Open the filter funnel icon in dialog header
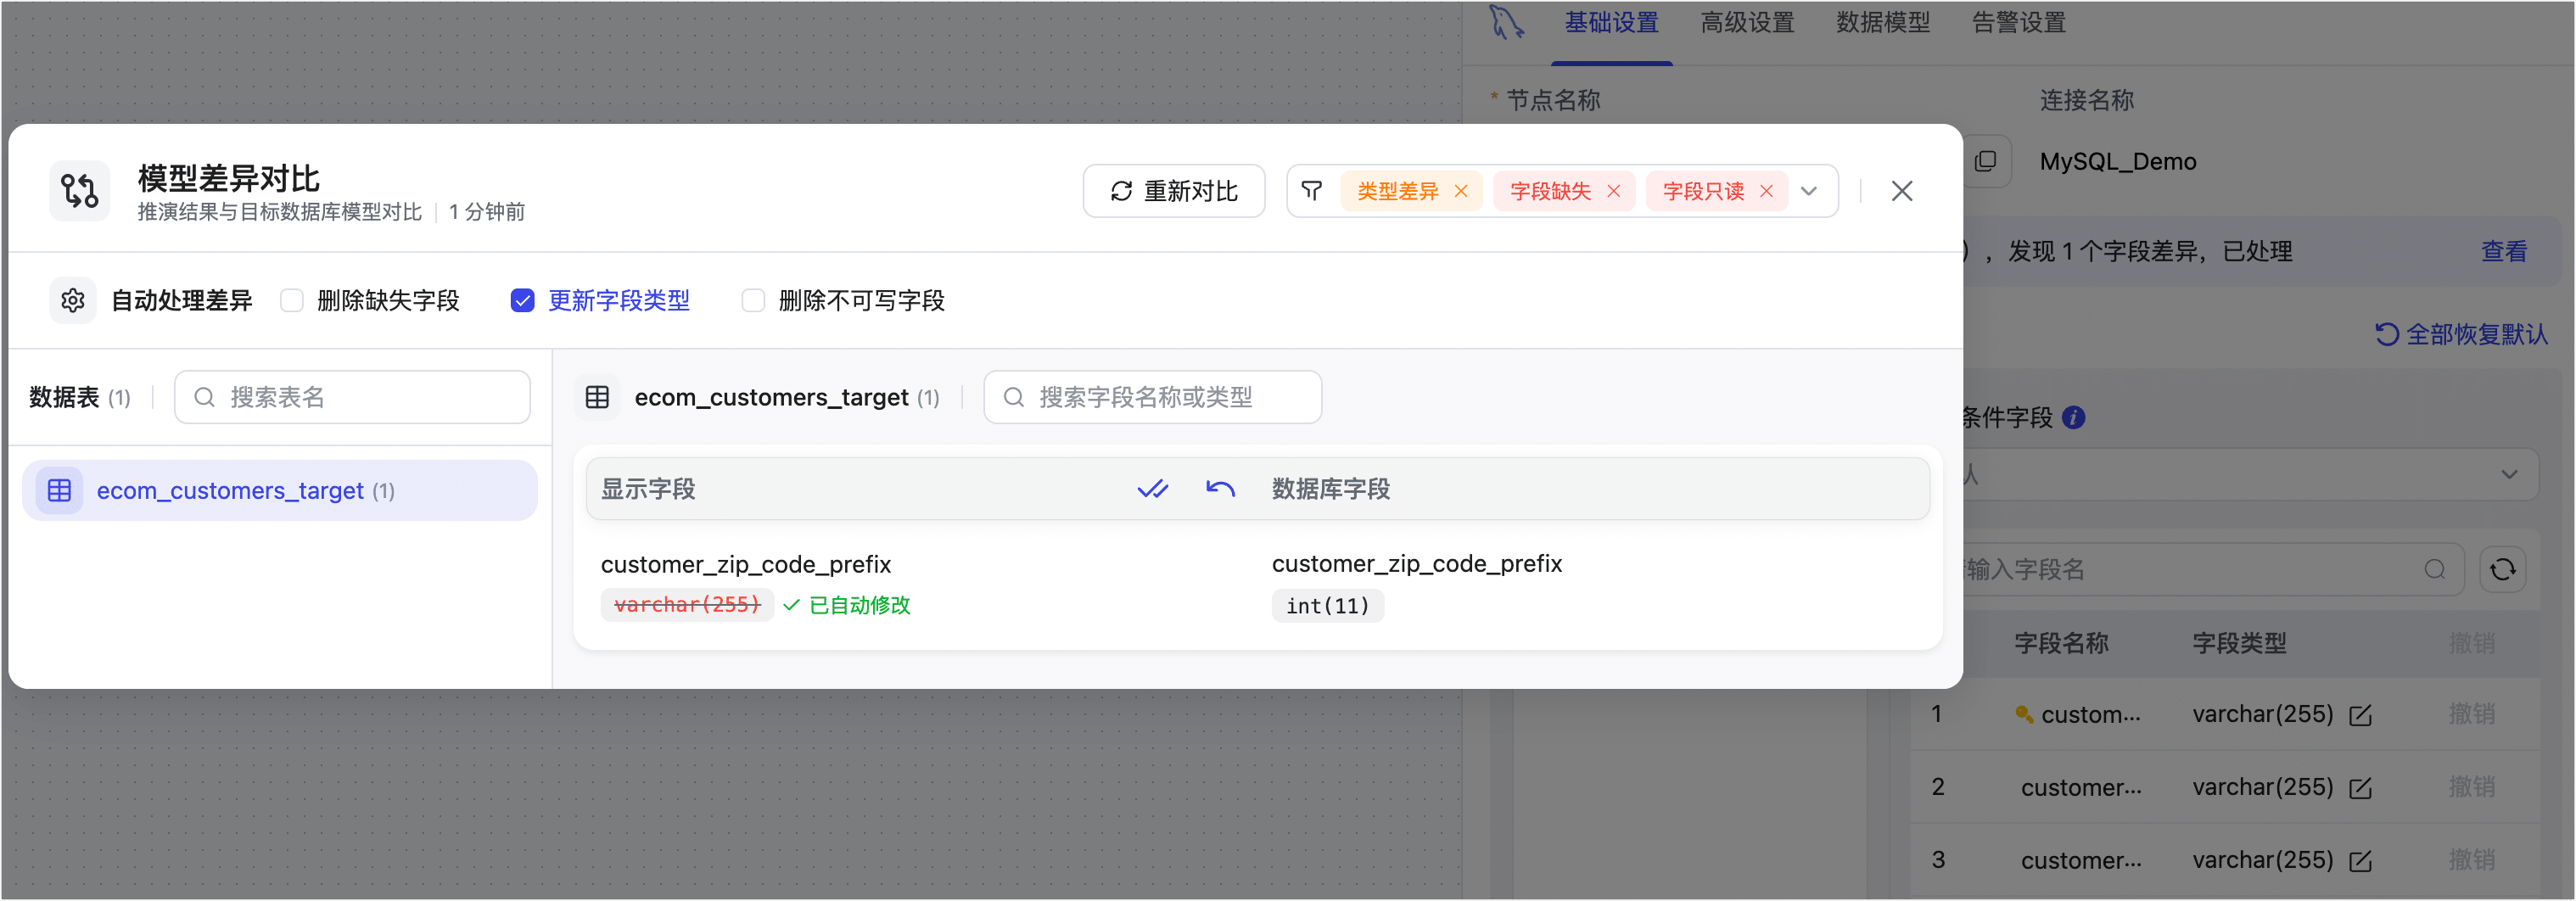This screenshot has height=901, width=2576. 1313,190
